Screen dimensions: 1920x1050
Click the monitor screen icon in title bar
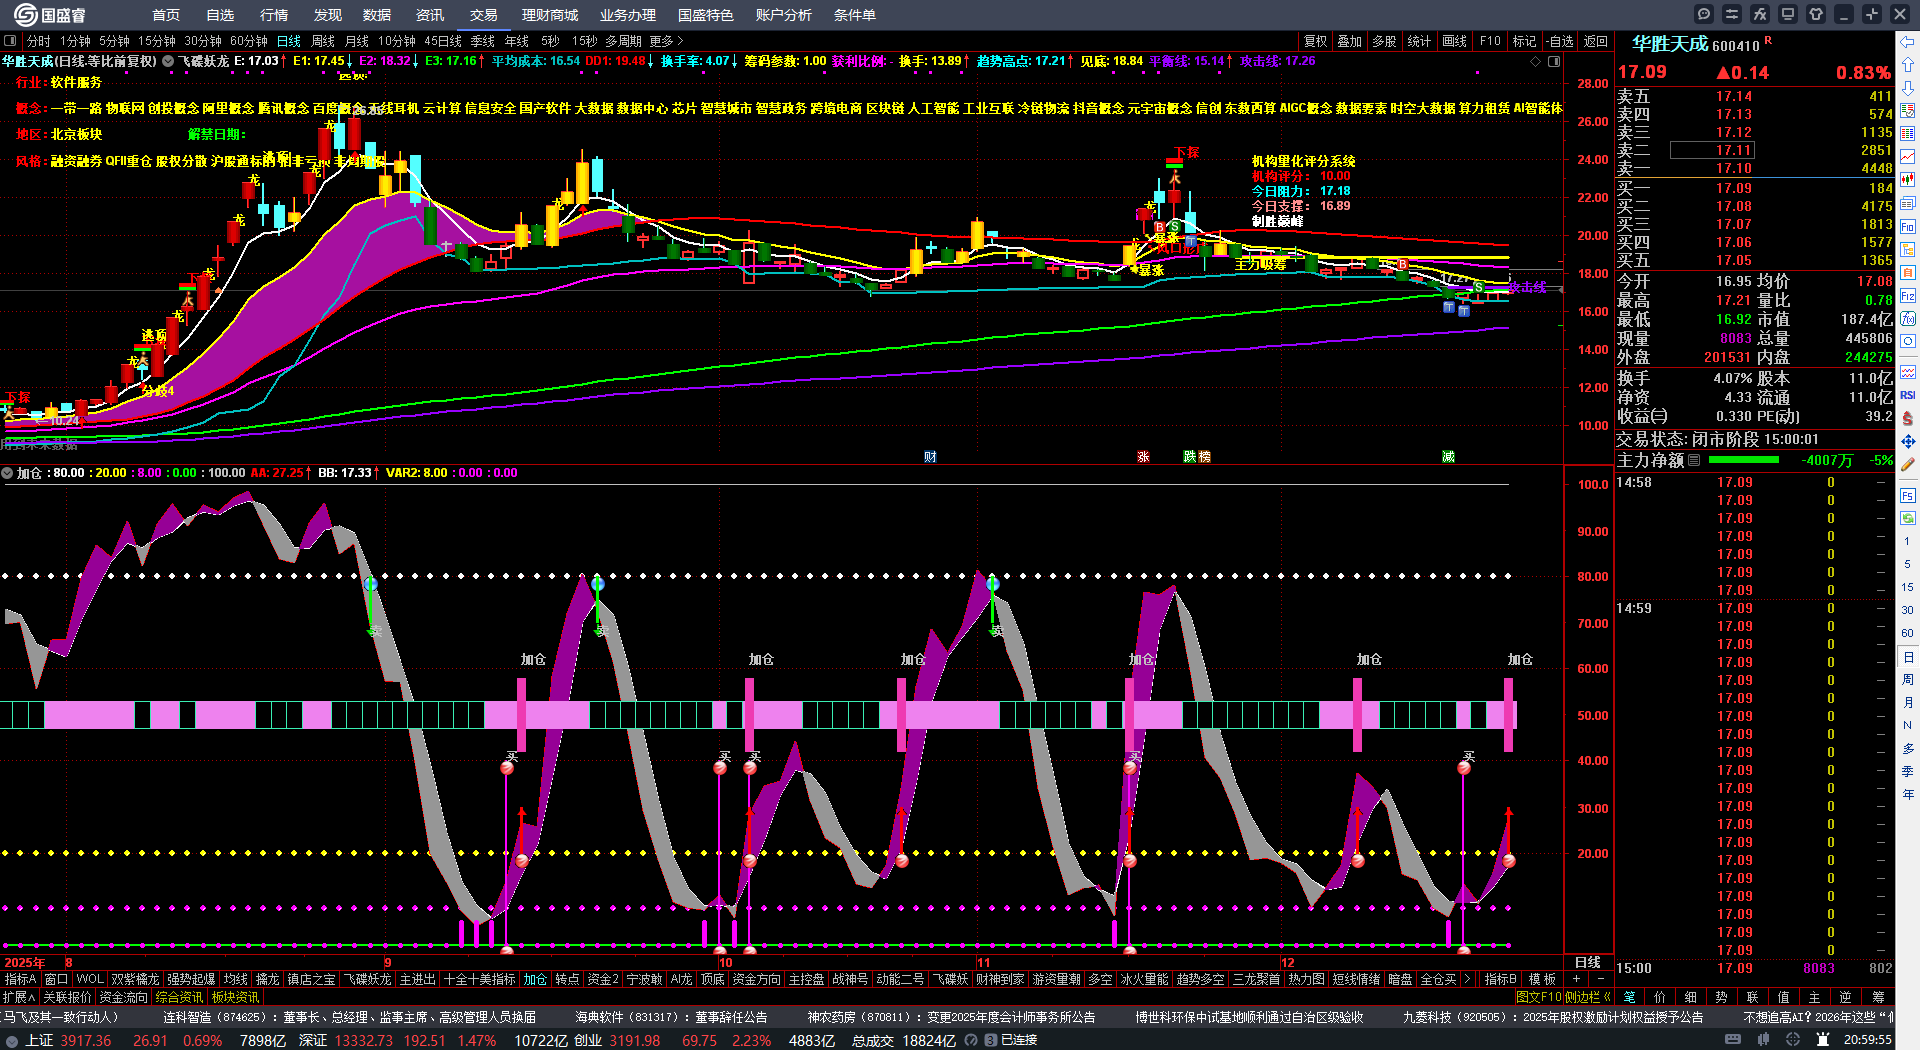point(1788,14)
